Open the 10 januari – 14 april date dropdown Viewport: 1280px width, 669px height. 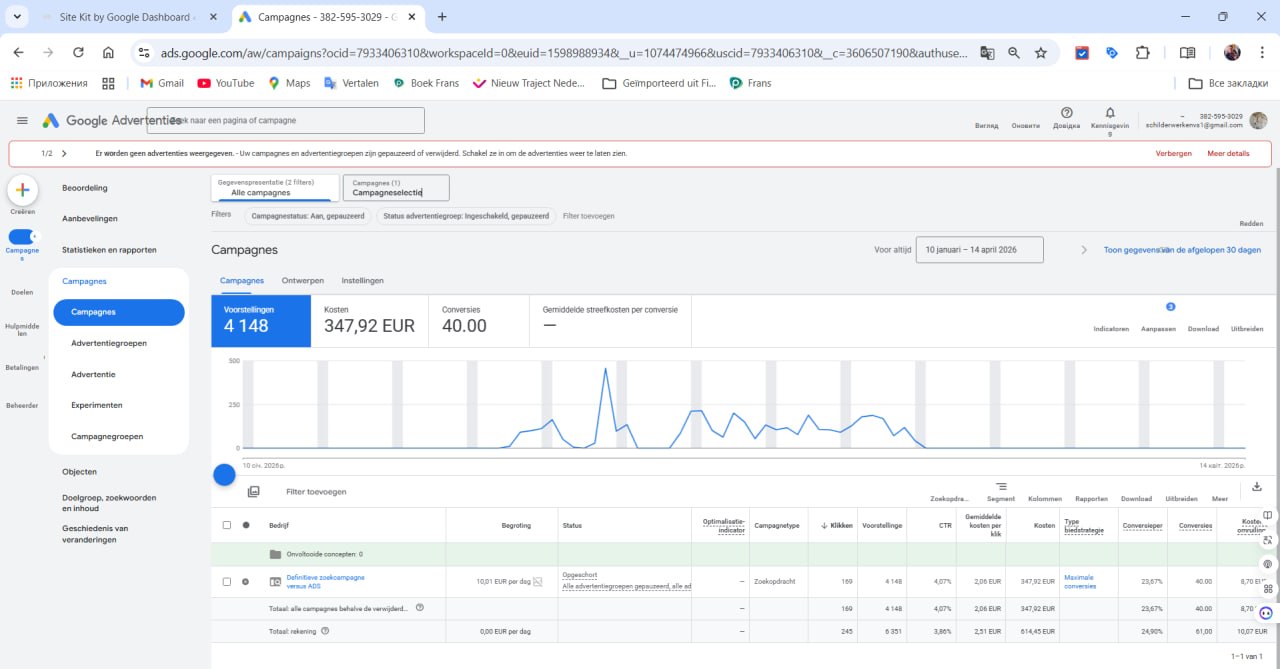pyautogui.click(x=980, y=249)
